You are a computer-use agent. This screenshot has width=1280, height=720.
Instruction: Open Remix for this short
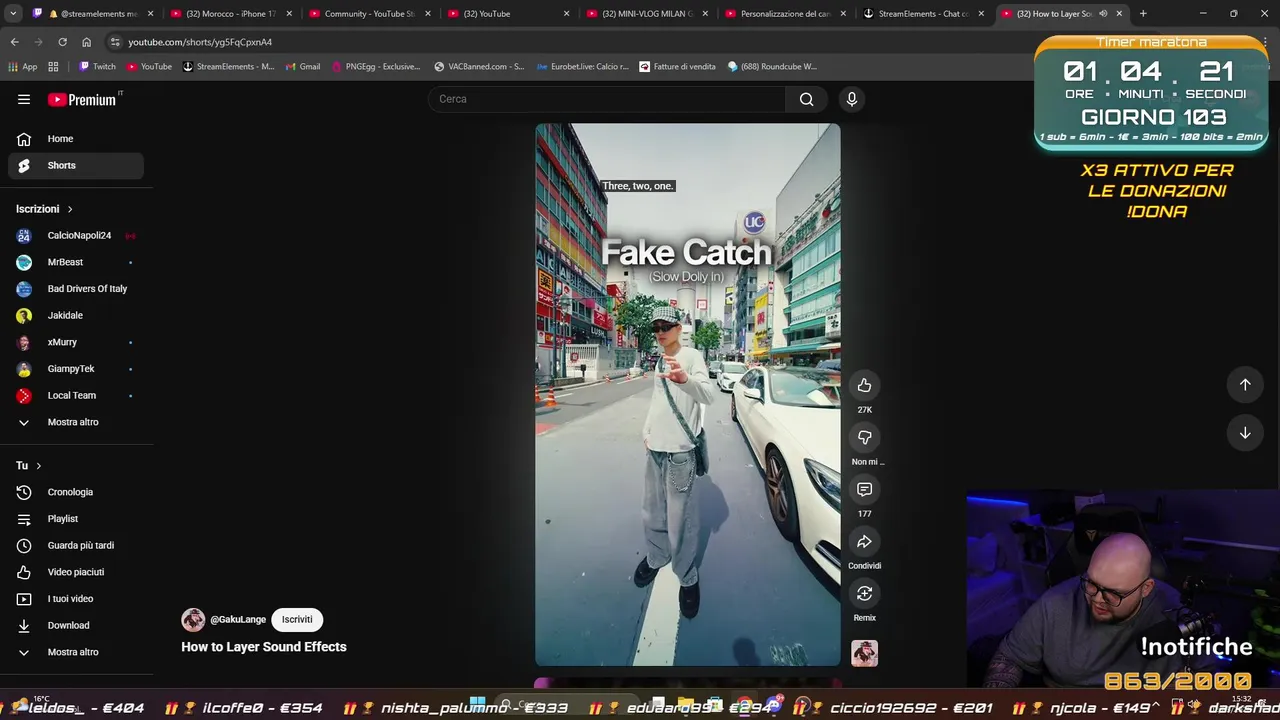click(x=865, y=594)
